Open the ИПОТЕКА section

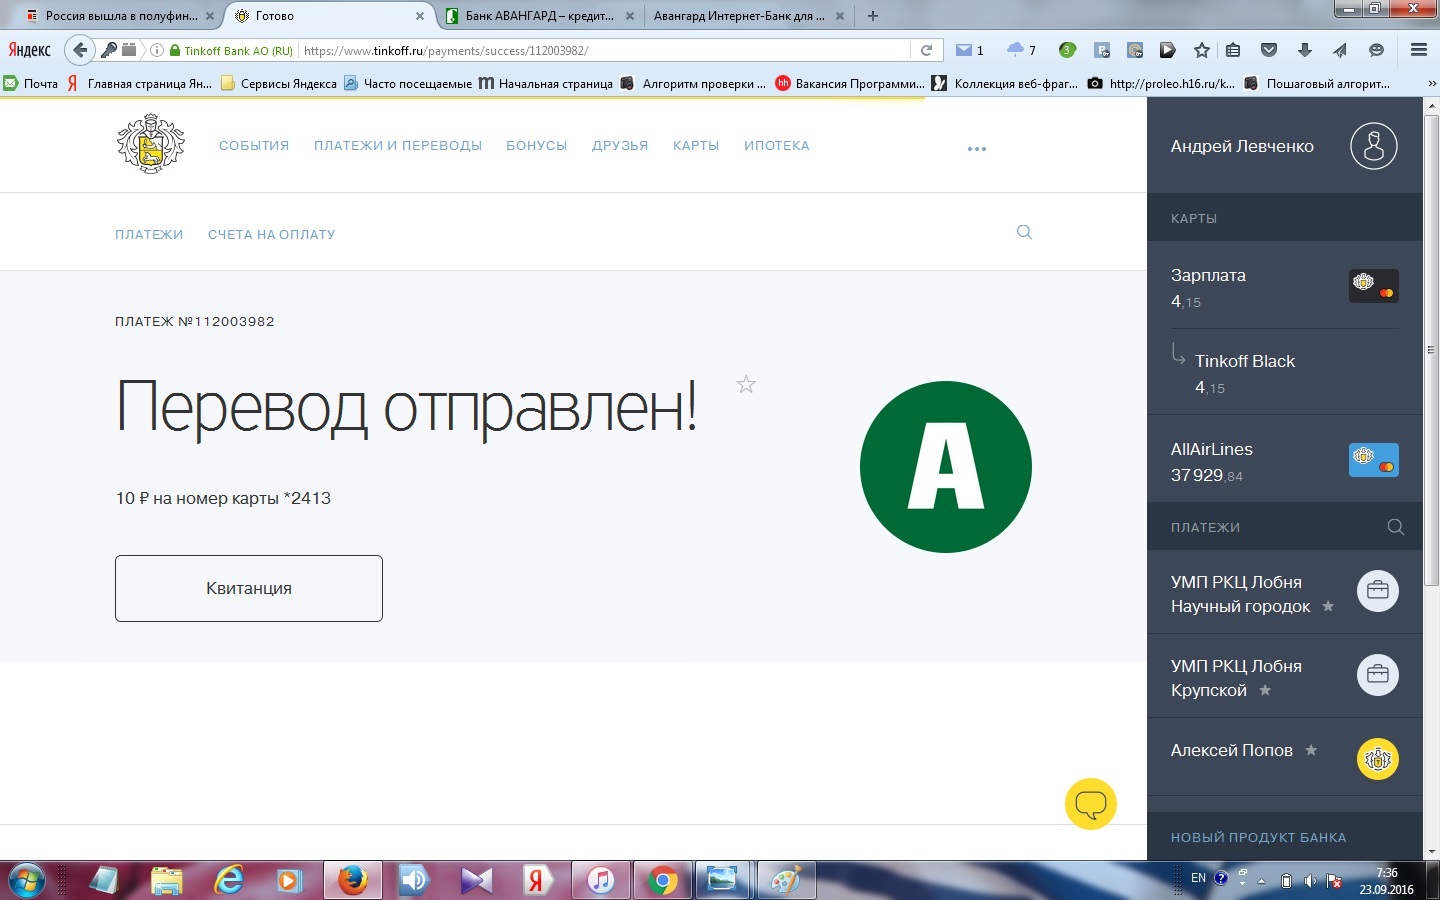click(x=777, y=146)
